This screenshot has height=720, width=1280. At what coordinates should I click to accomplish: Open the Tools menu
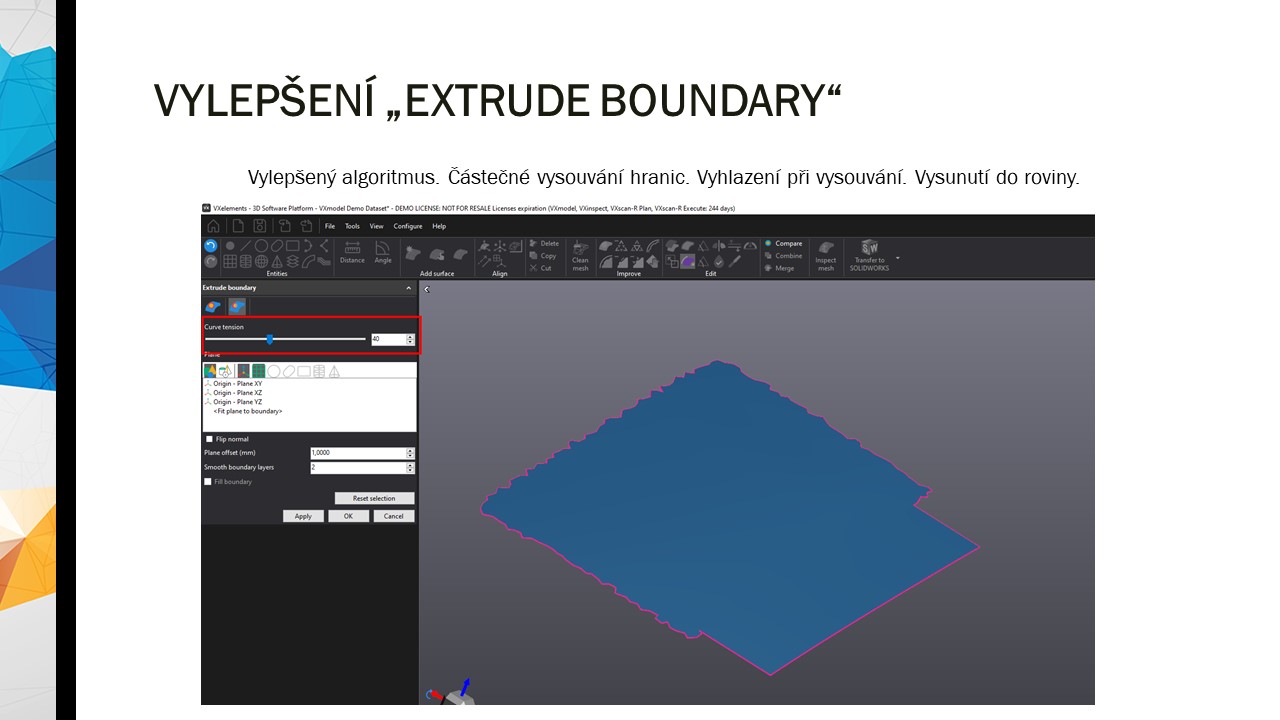pos(352,226)
